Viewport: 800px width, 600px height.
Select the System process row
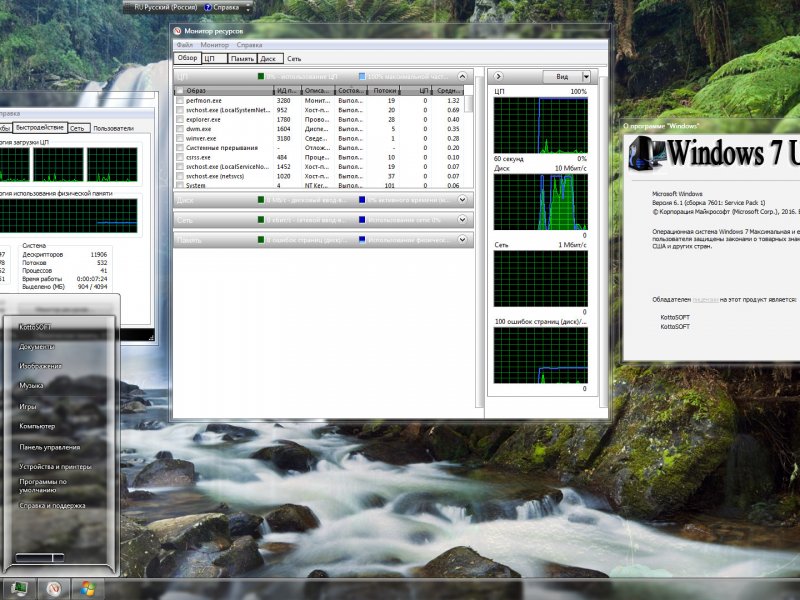click(x=320, y=186)
